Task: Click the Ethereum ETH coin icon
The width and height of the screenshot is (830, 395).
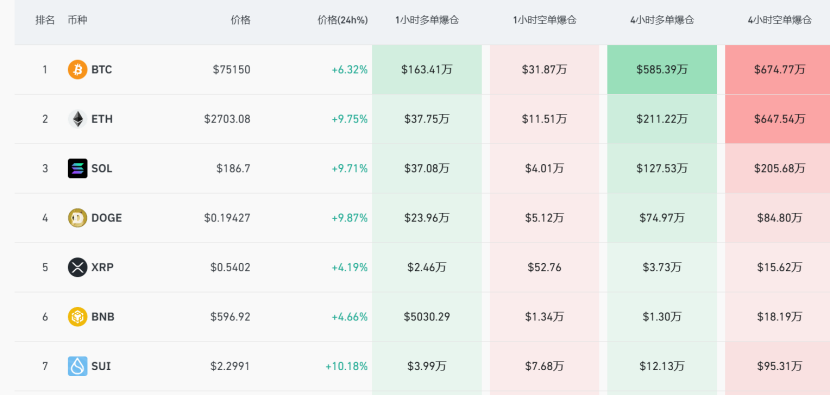Action: tap(77, 119)
